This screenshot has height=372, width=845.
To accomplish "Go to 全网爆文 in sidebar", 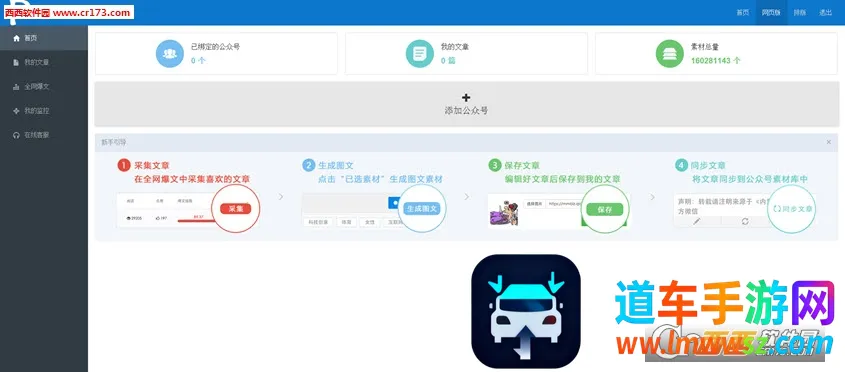I will (x=44, y=87).
